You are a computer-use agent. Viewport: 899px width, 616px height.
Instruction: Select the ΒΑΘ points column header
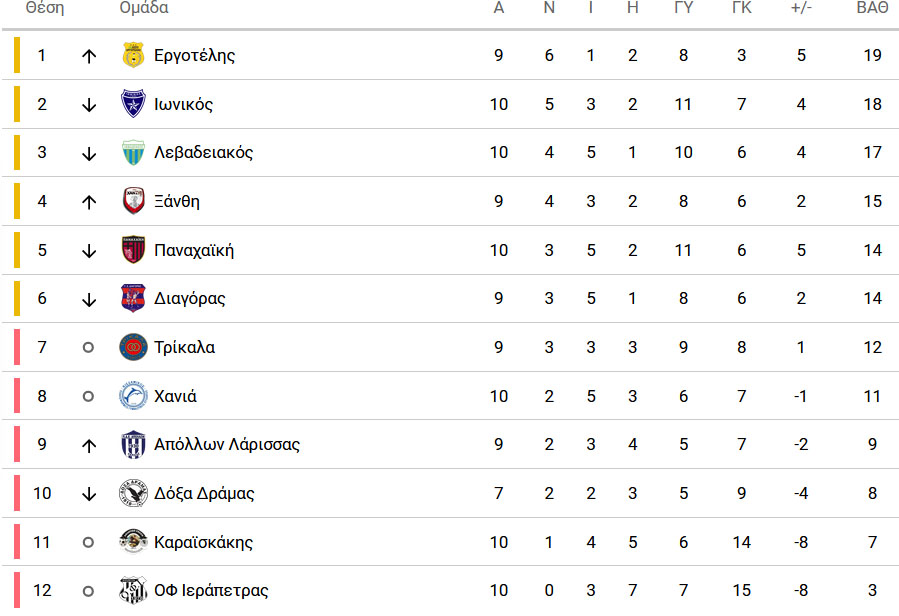[x=872, y=7]
